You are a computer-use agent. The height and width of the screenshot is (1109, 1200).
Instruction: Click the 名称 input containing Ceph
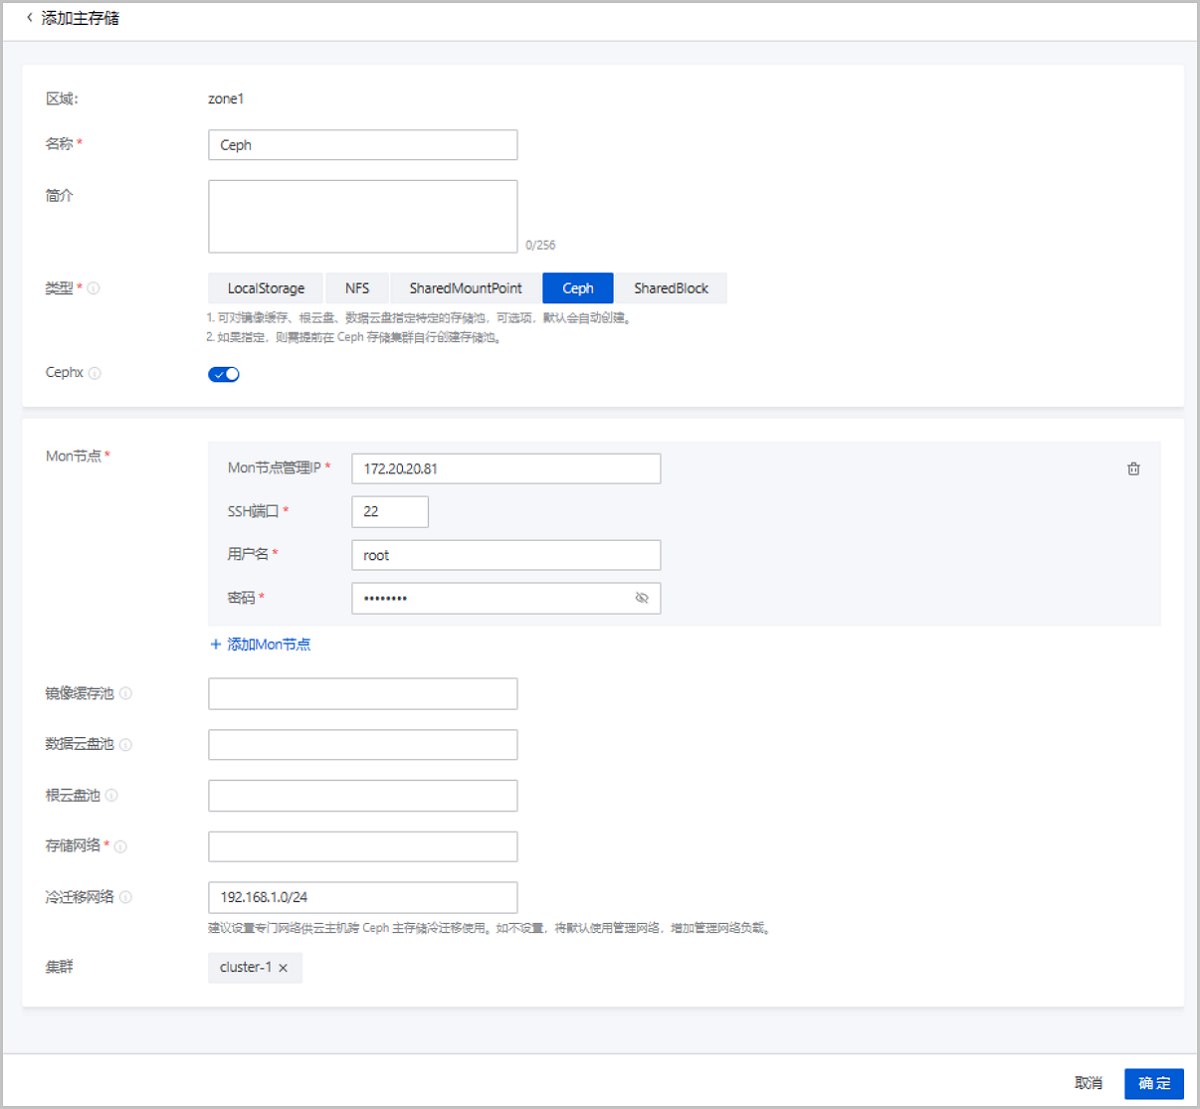362,145
